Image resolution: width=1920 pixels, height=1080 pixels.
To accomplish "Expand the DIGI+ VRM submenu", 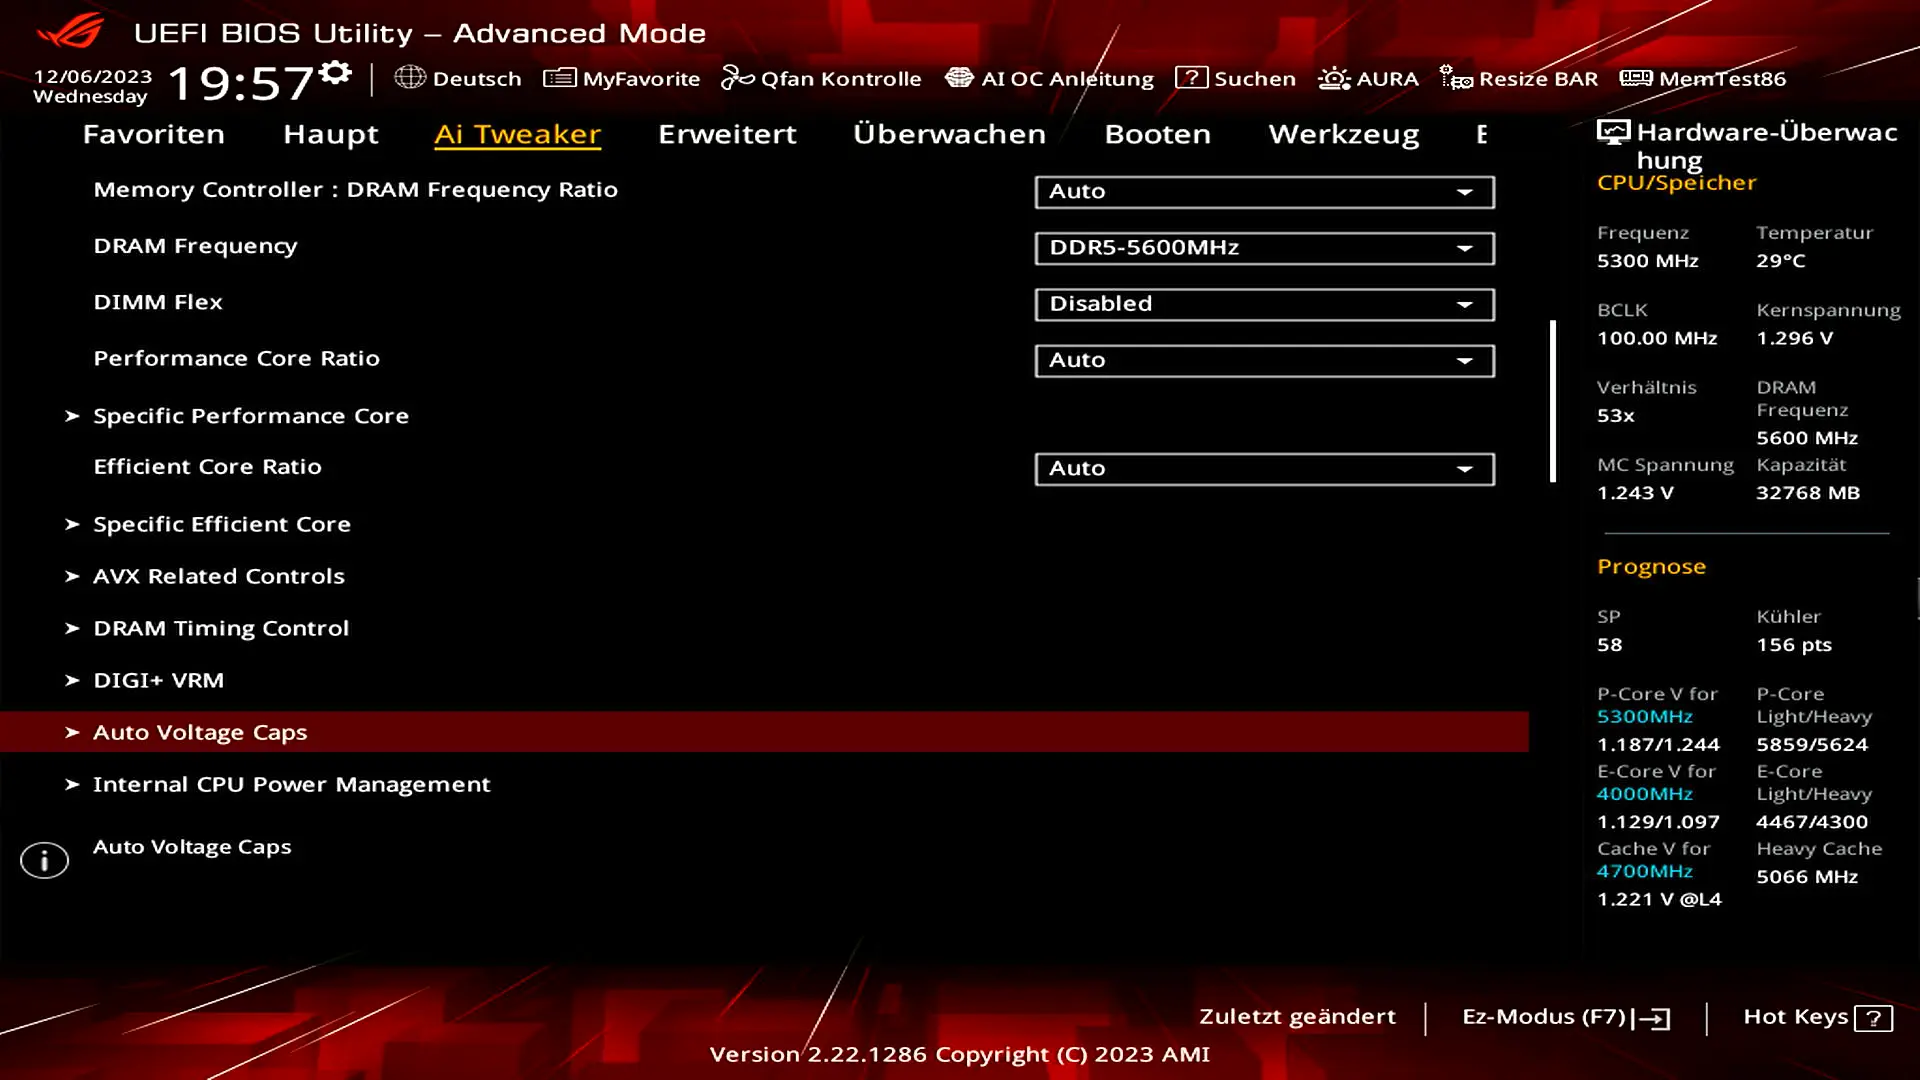I will pyautogui.click(x=158, y=680).
